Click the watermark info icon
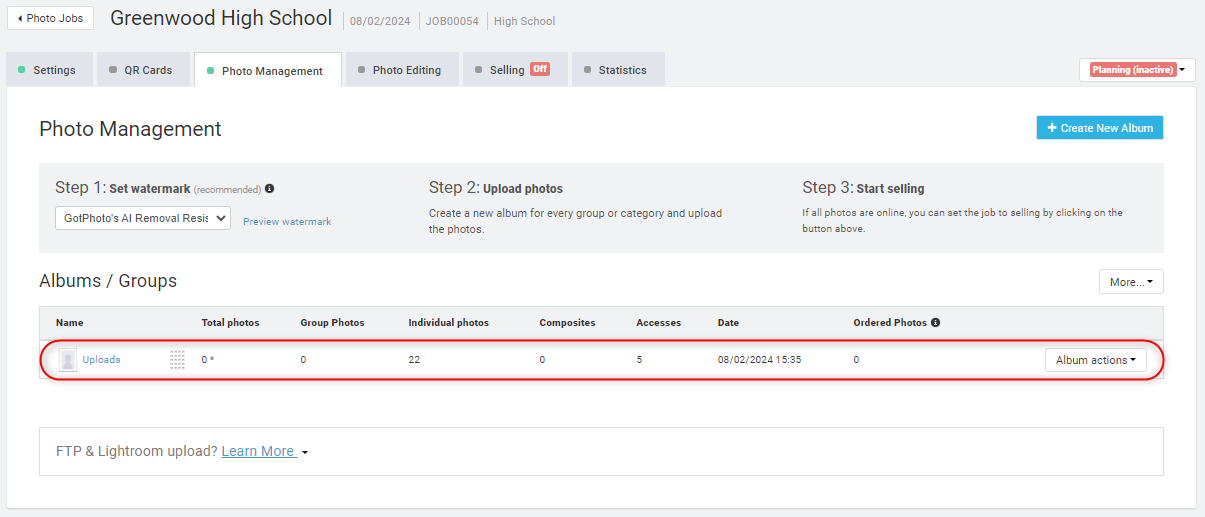1205x517 pixels. click(270, 188)
